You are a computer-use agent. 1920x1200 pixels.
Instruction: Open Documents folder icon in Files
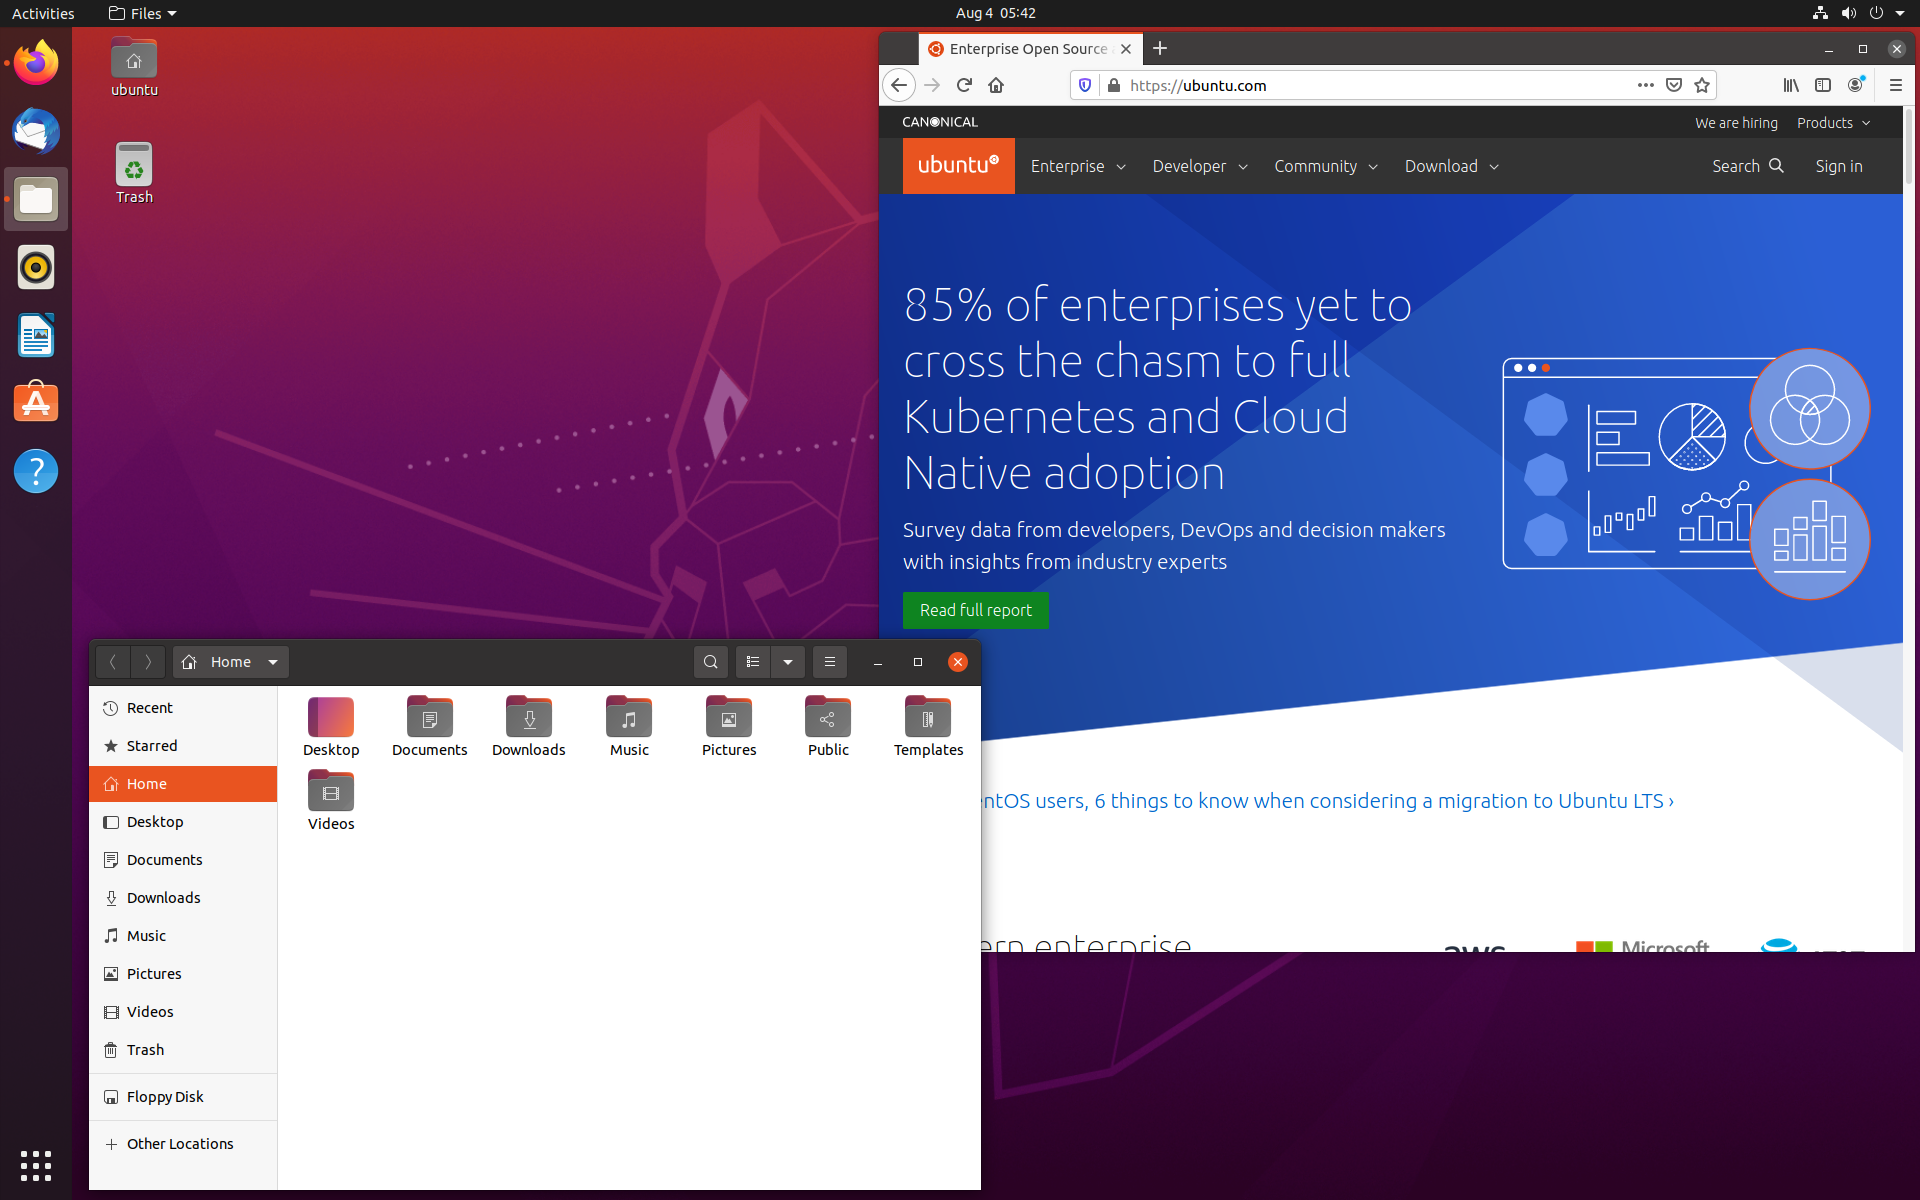pyautogui.click(x=430, y=727)
